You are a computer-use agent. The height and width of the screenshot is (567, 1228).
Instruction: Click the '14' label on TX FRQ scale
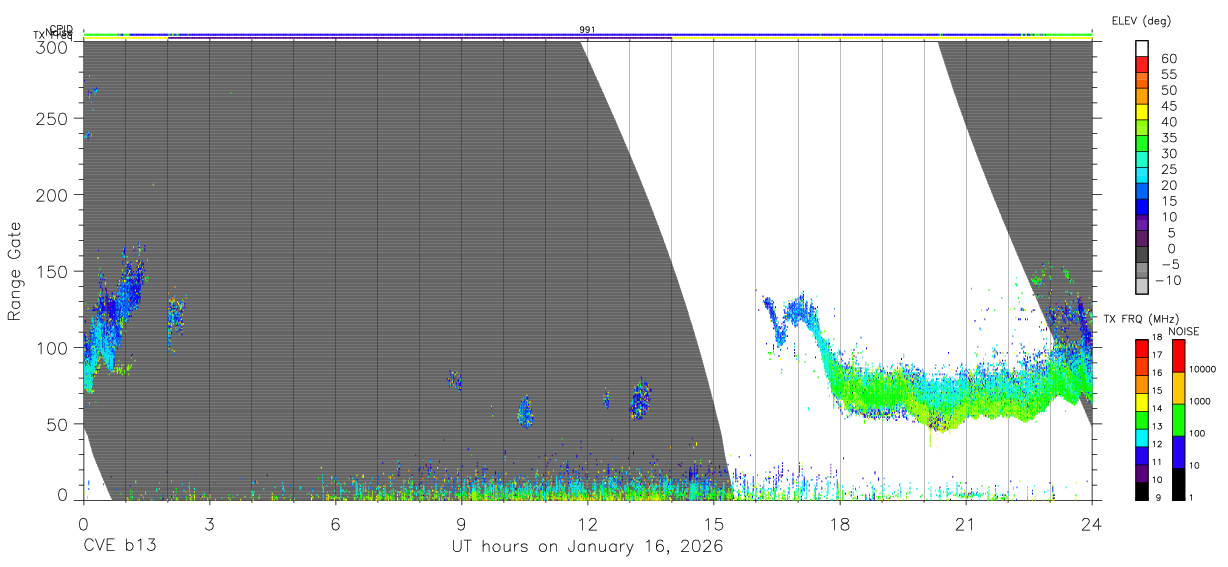point(1157,409)
